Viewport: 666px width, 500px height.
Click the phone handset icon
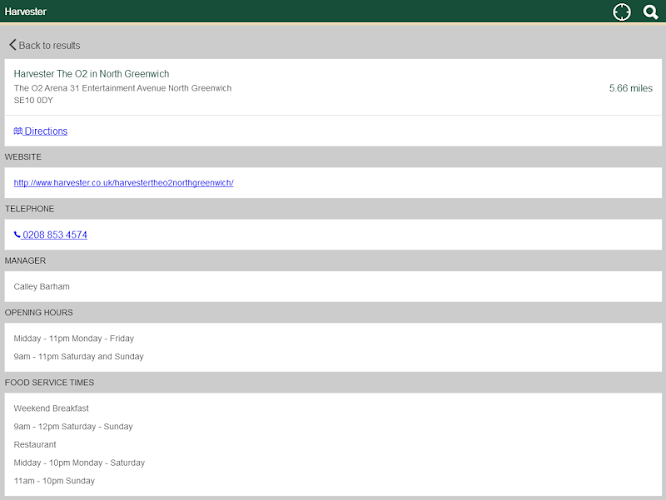pyautogui.click(x=17, y=234)
